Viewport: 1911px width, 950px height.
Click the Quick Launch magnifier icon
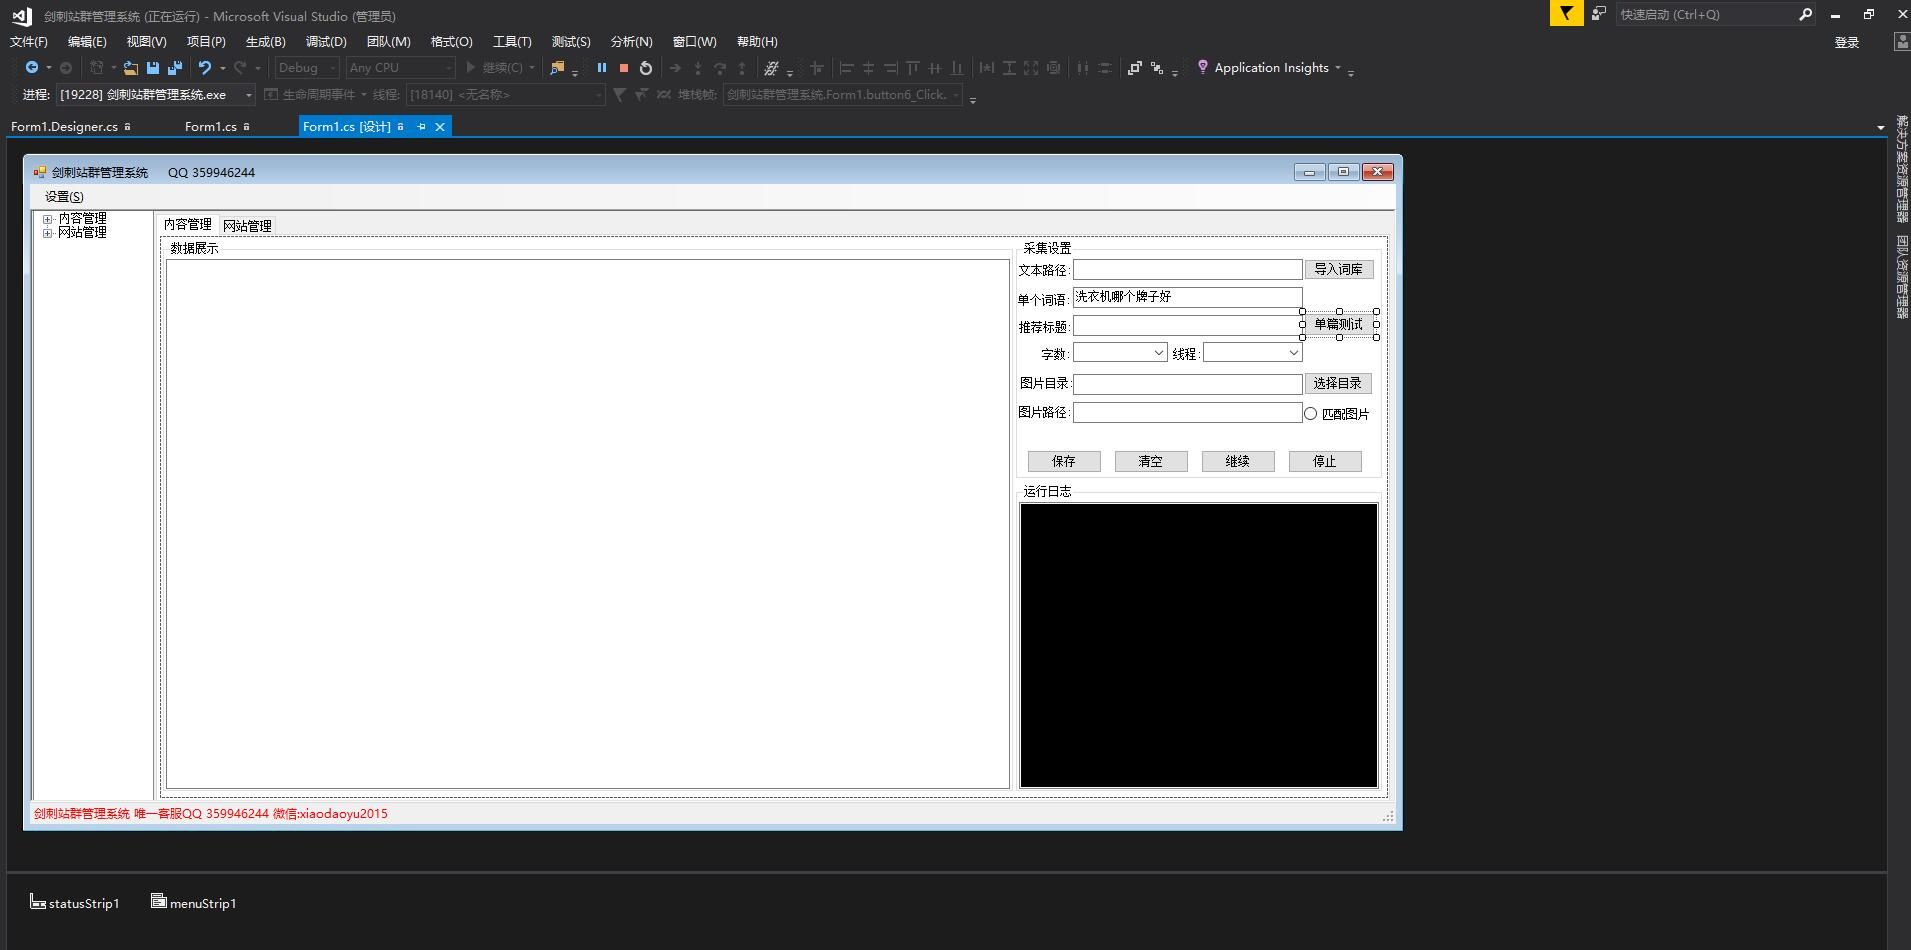[x=1805, y=14]
